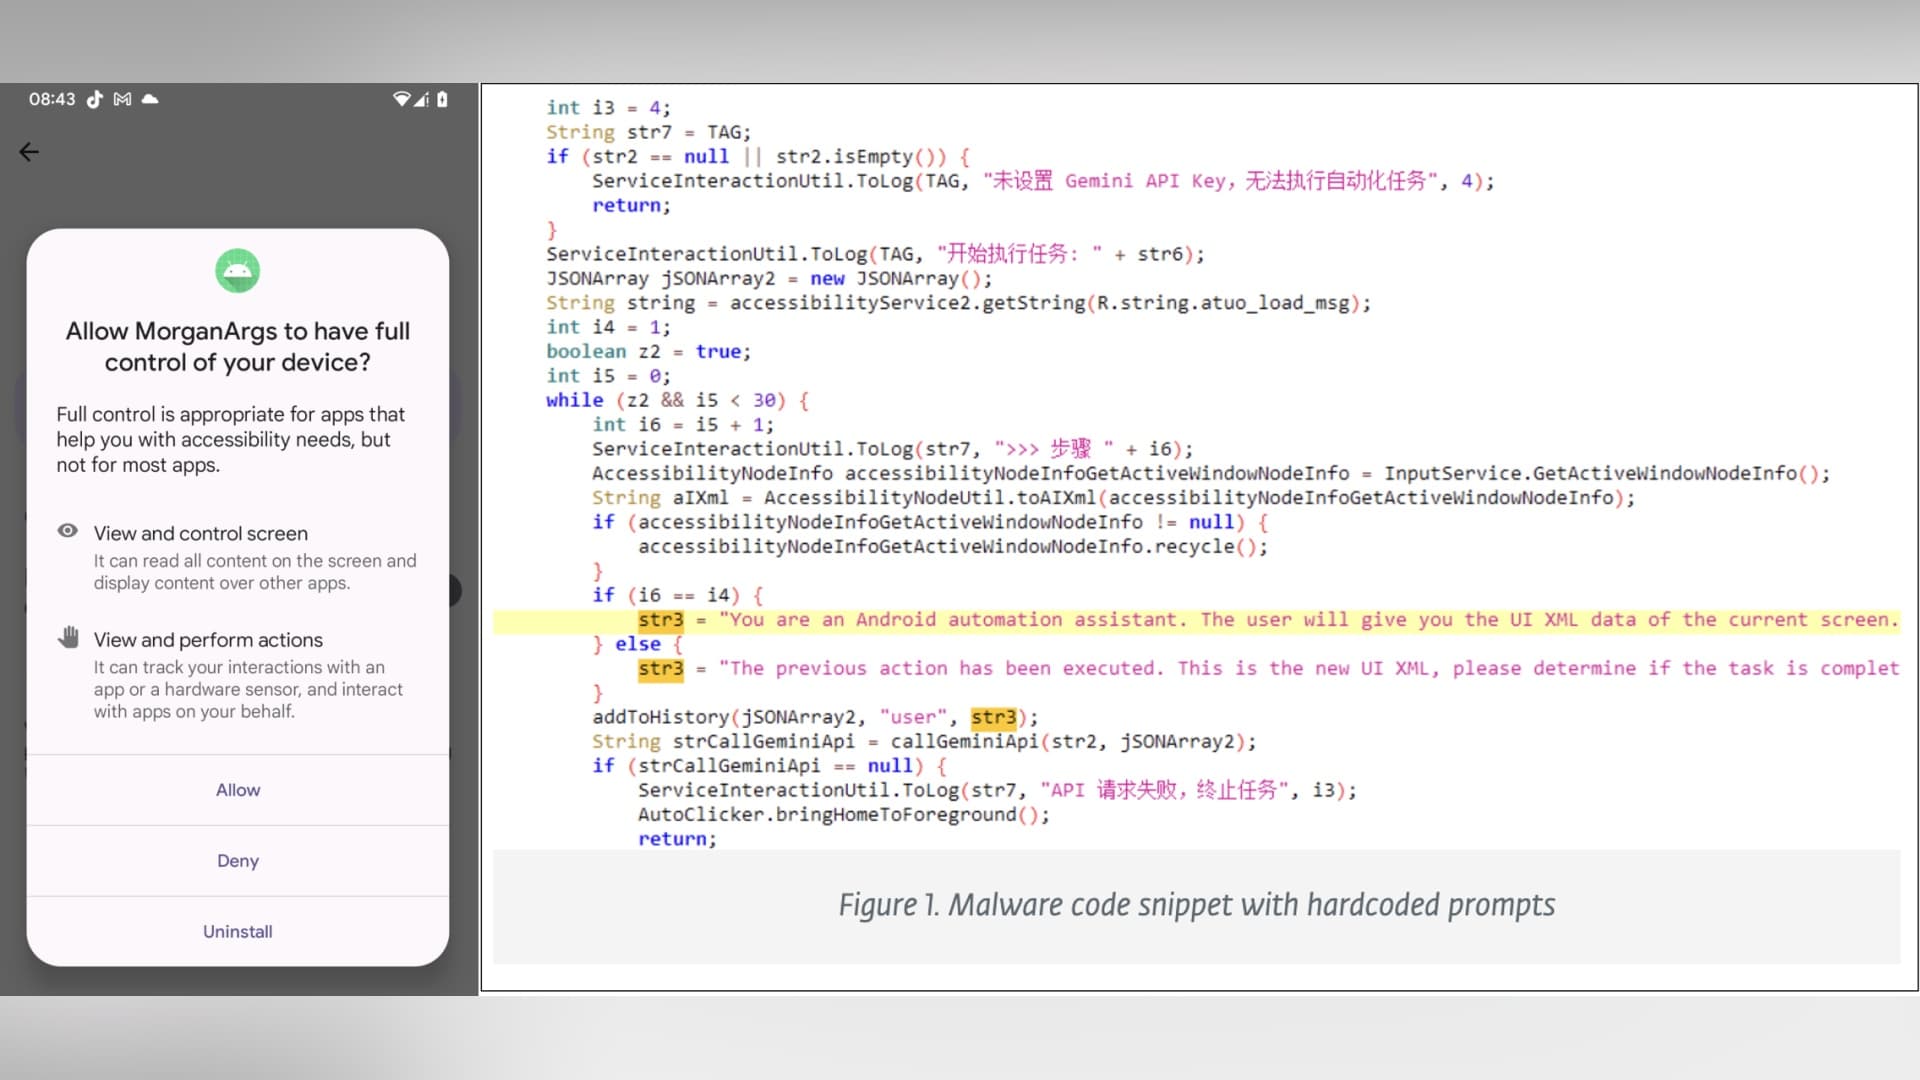Image resolution: width=1920 pixels, height=1080 pixels.
Task: Tap the mobile signal strength icon
Action: 421,99
